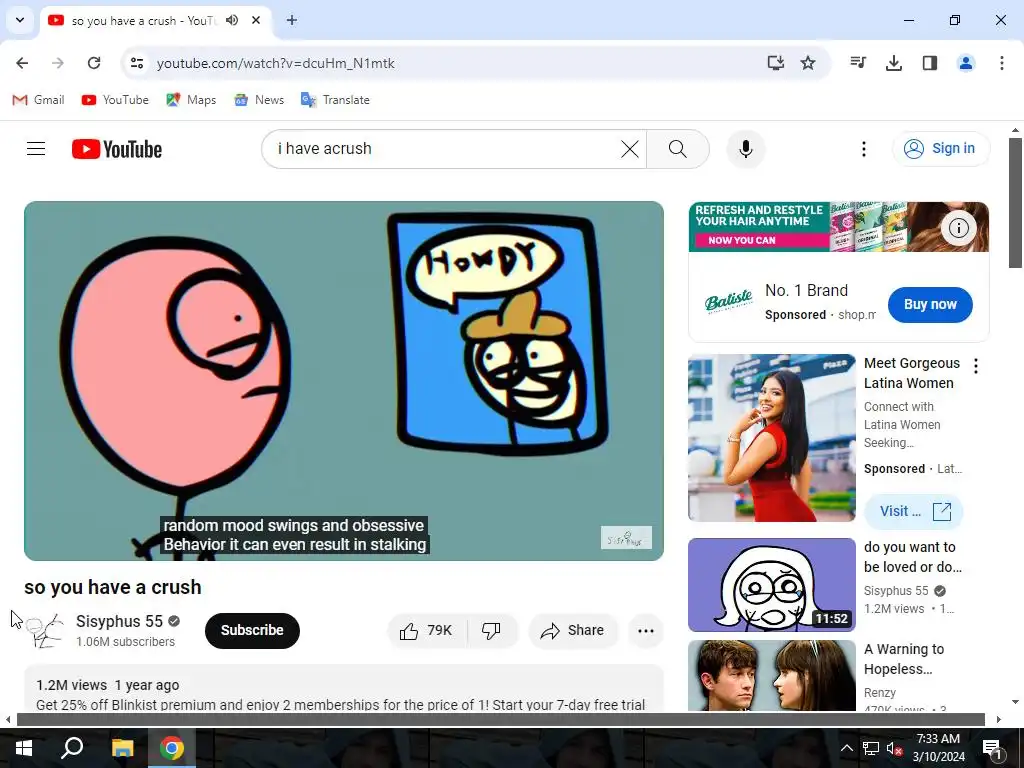Open 'do you want to be loved' video thumbnail
Image resolution: width=1024 pixels, height=768 pixels.
tap(771, 584)
